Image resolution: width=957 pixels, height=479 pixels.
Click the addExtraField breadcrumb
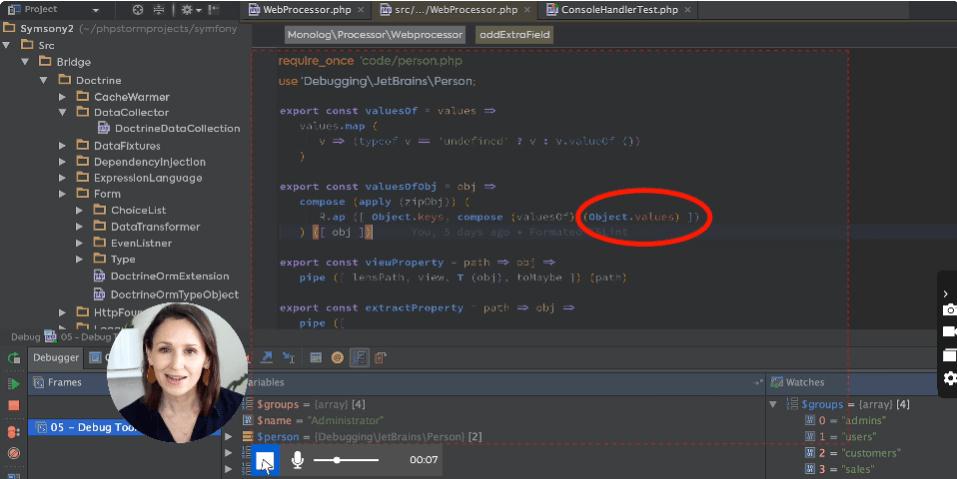[515, 35]
